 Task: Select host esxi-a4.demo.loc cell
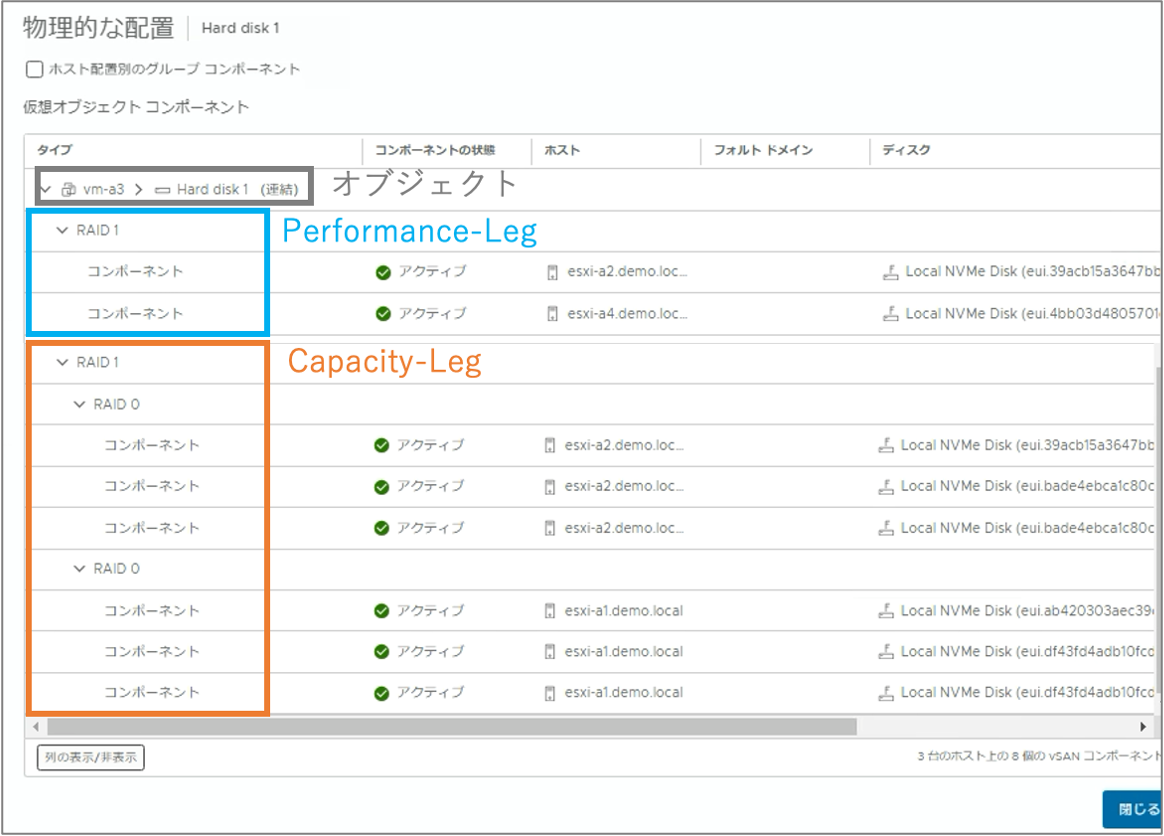[x=627, y=314]
